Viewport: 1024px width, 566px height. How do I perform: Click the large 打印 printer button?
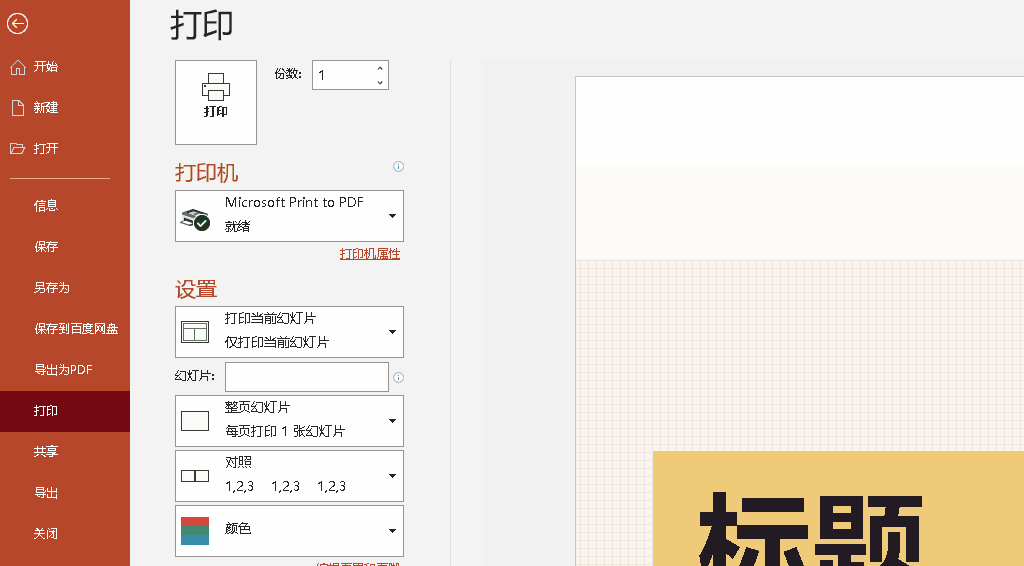click(x=216, y=102)
